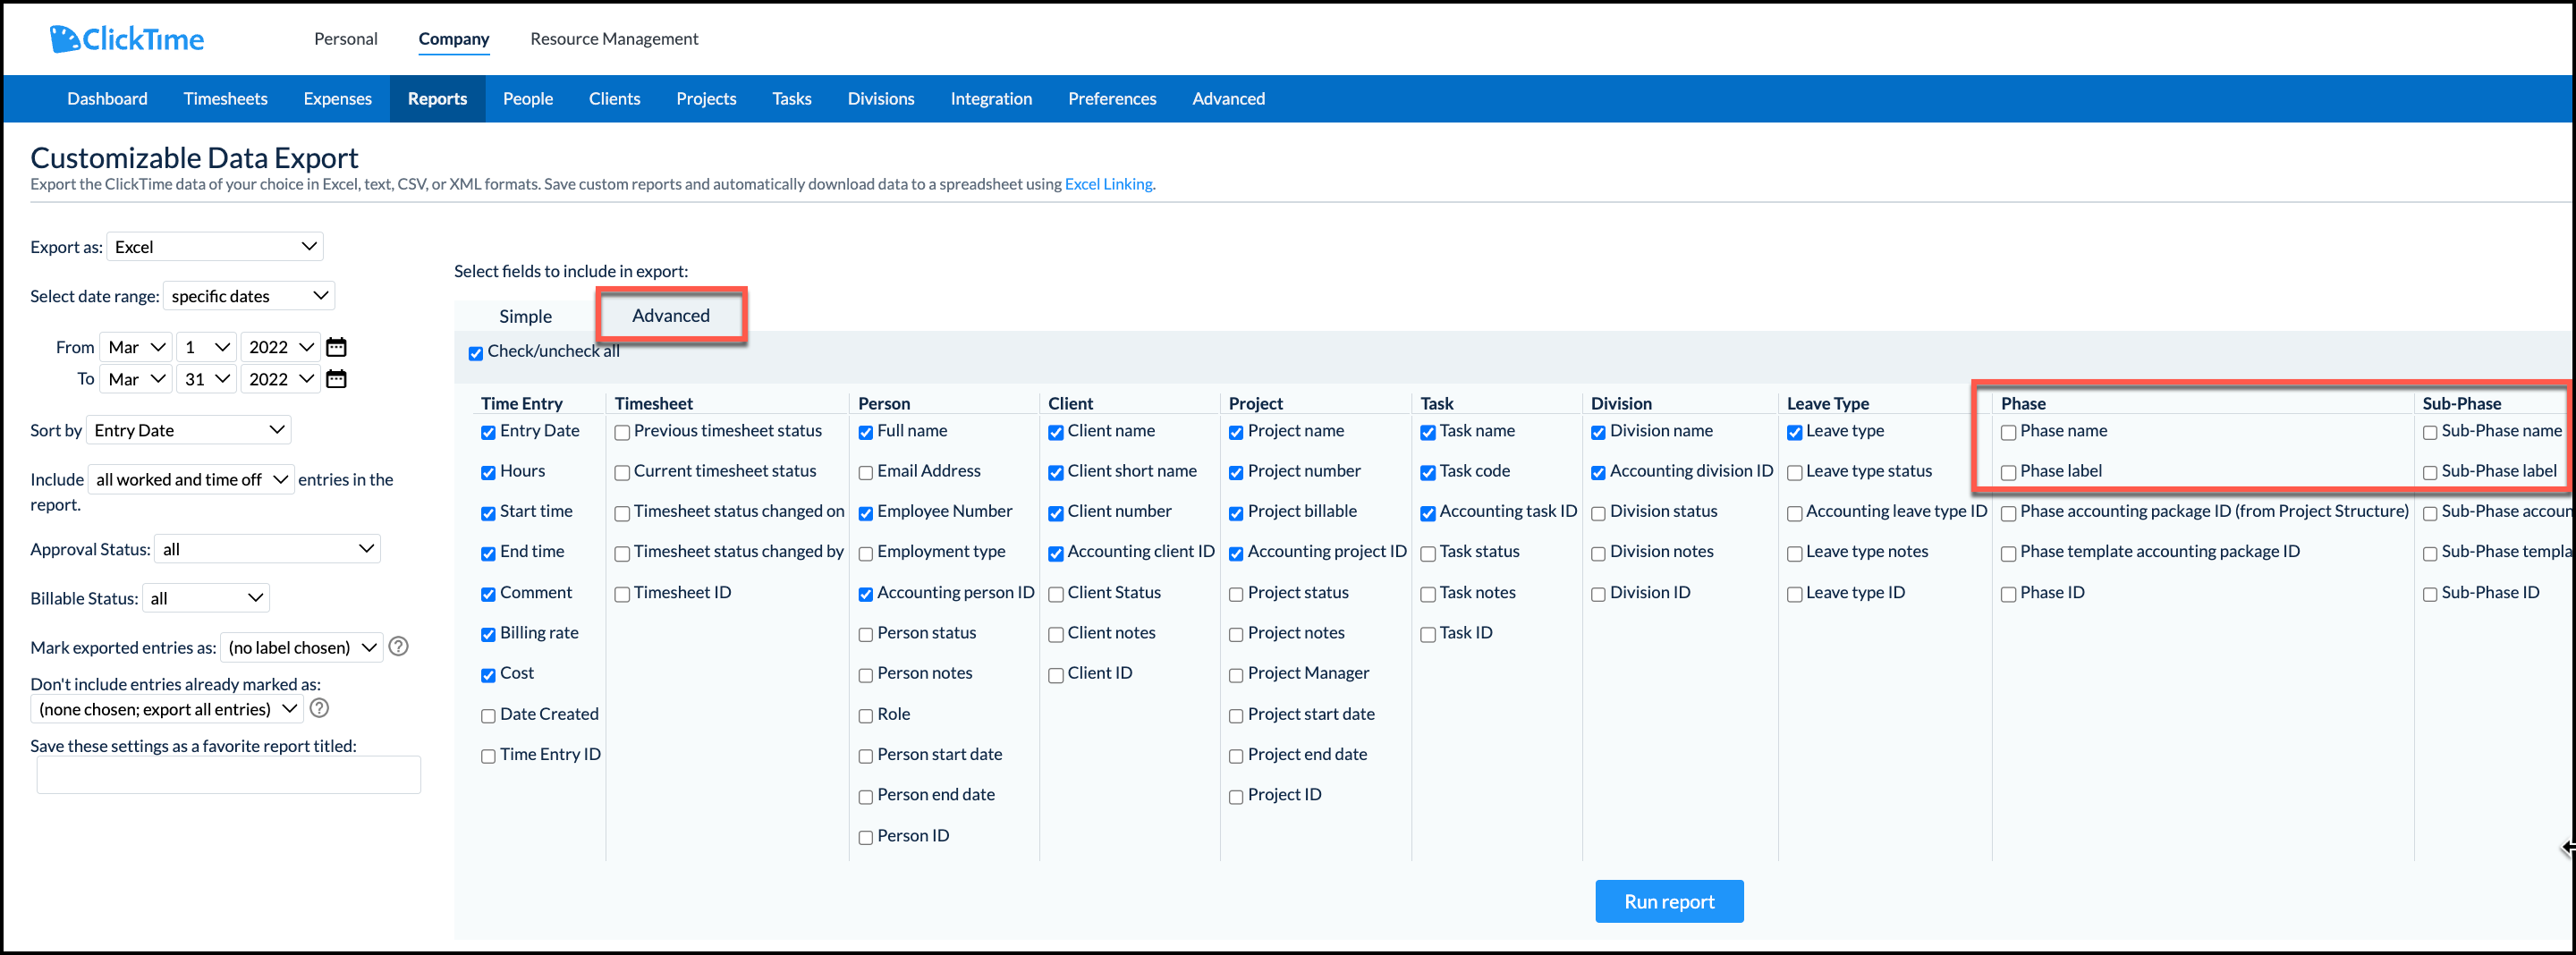The image size is (2576, 955).
Task: Open the Export as format dropdown
Action: tap(215, 247)
